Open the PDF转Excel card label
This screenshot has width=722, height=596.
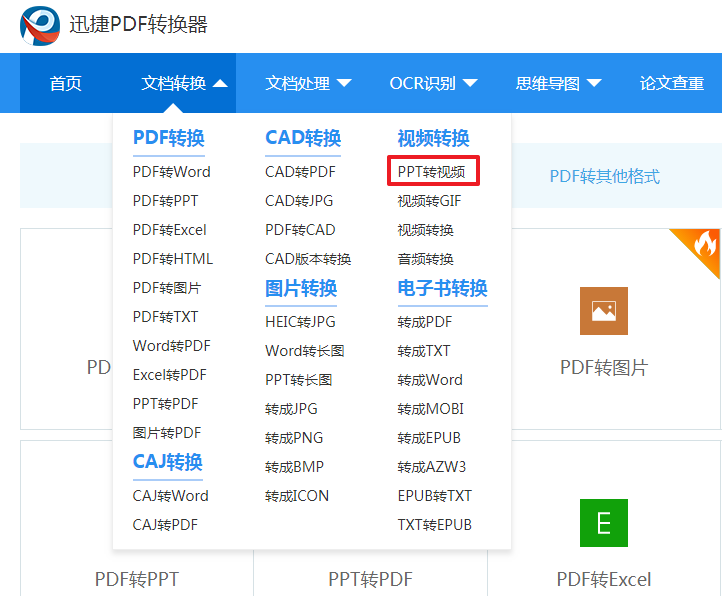[604, 579]
